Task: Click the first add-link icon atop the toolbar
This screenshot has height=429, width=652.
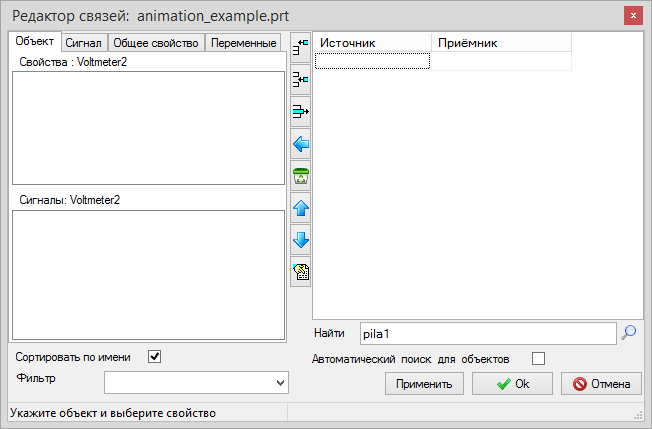Action: pyautogui.click(x=300, y=46)
